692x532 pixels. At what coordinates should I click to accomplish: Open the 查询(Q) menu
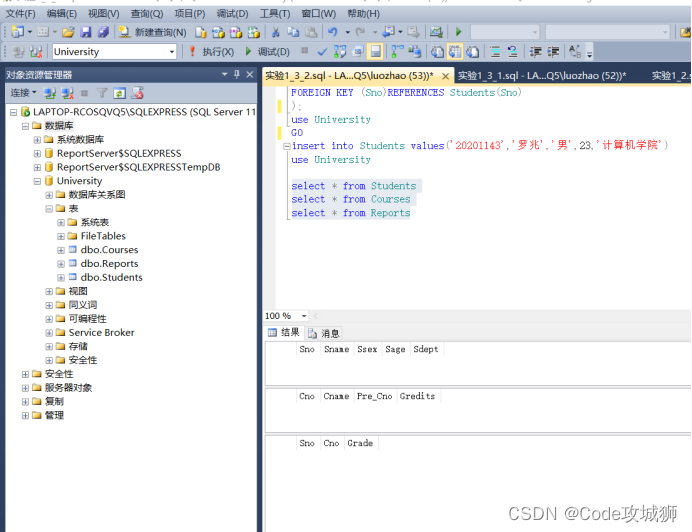[x=147, y=14]
